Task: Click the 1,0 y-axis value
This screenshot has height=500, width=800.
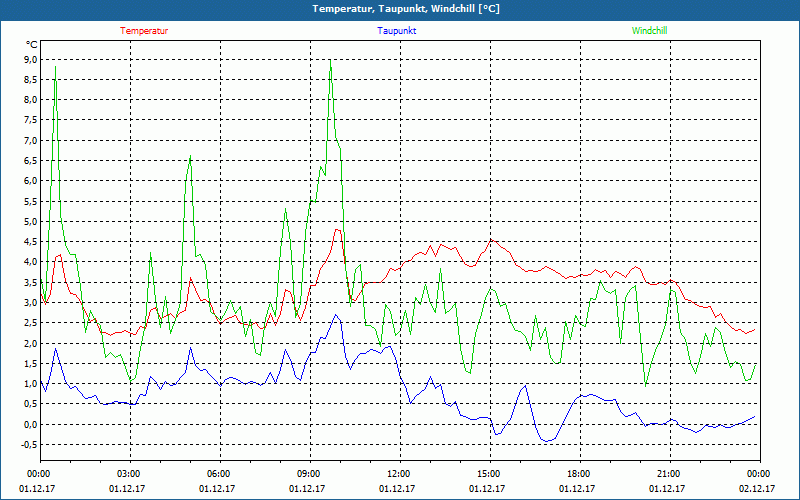Action: coord(31,383)
